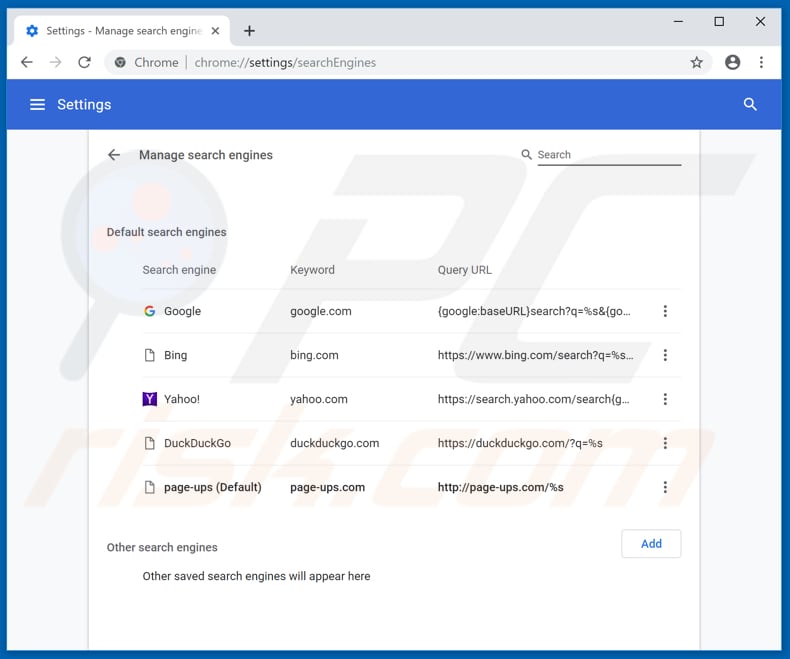Bookmark this page with the star
The height and width of the screenshot is (659, 790).
coord(696,62)
